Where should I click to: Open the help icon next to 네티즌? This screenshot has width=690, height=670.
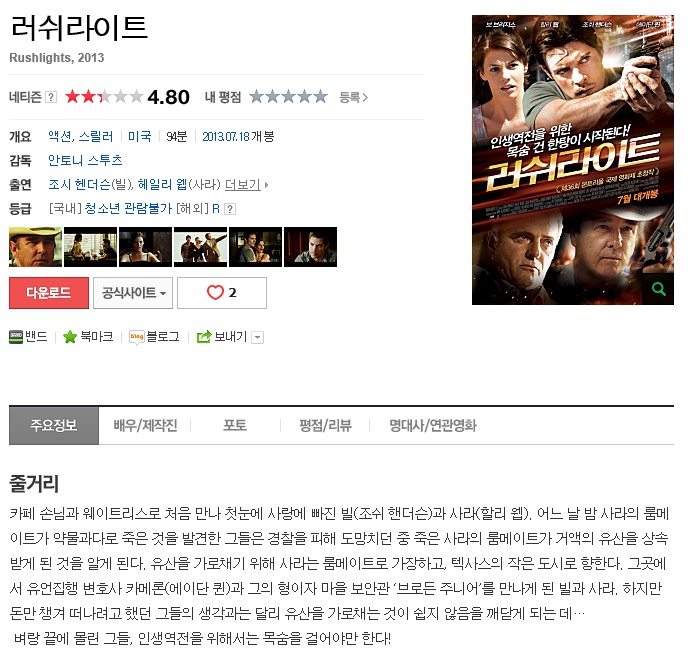[51, 97]
